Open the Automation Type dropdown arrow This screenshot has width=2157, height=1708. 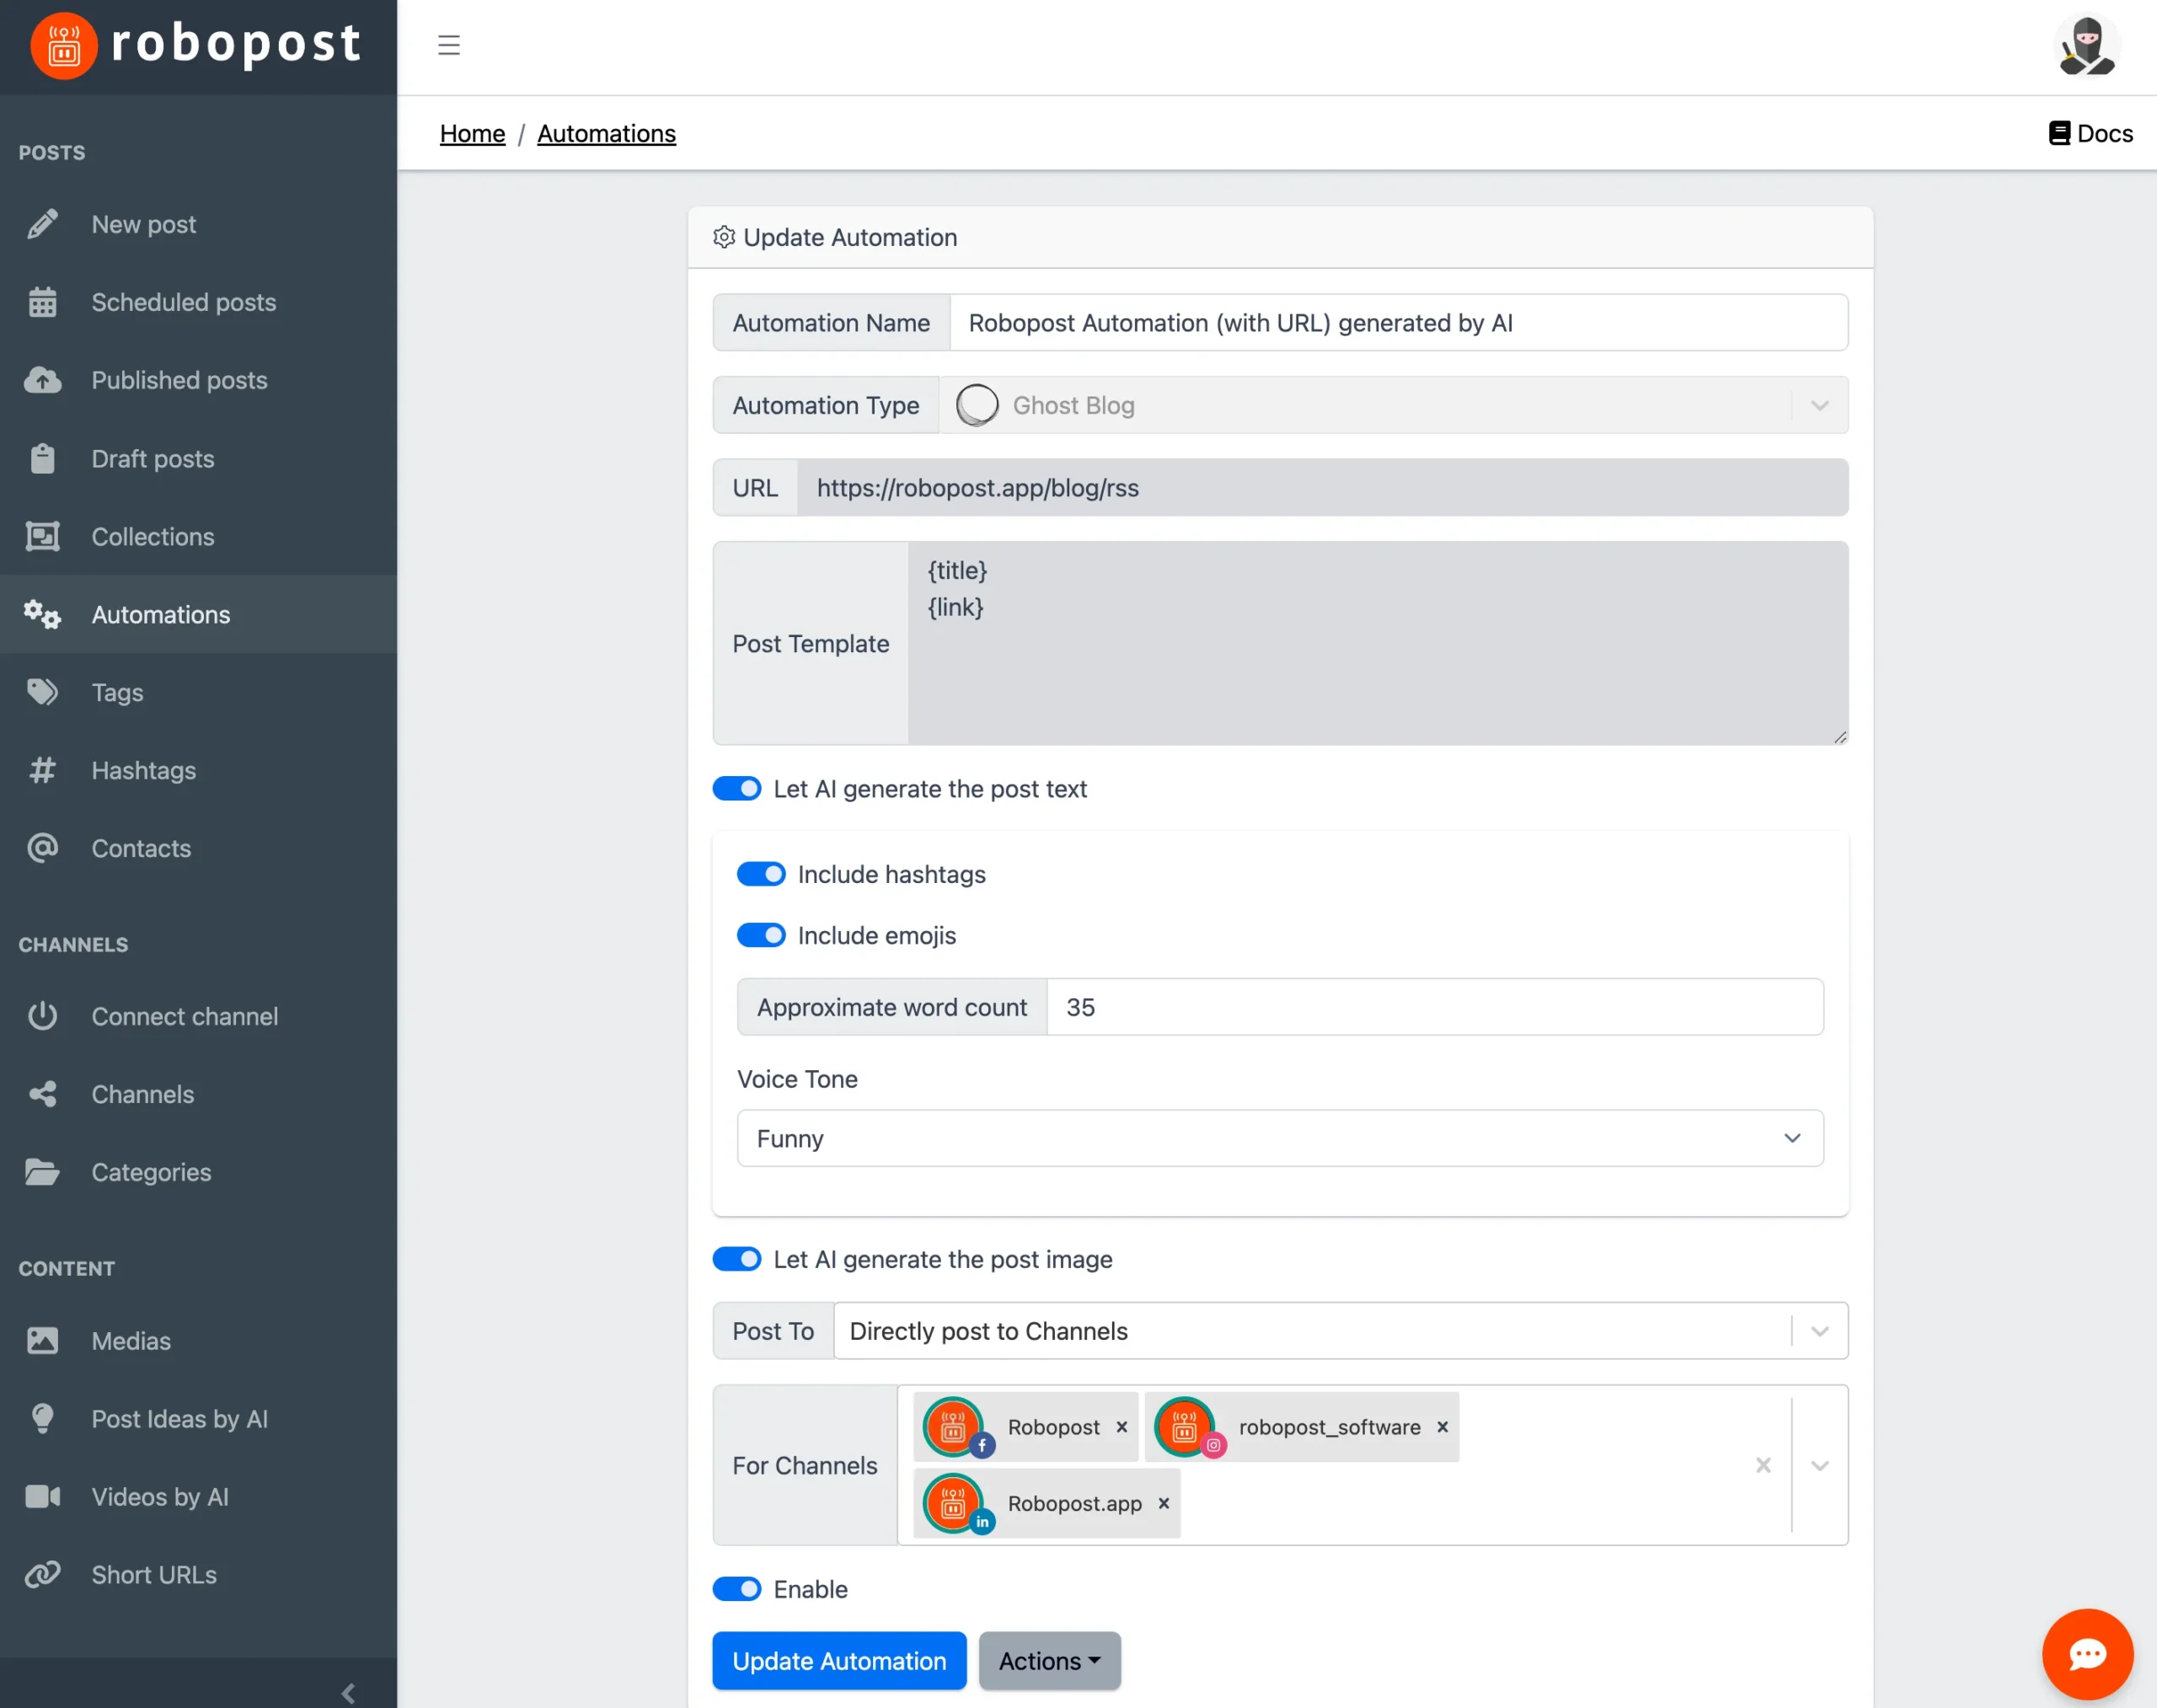pos(1819,405)
